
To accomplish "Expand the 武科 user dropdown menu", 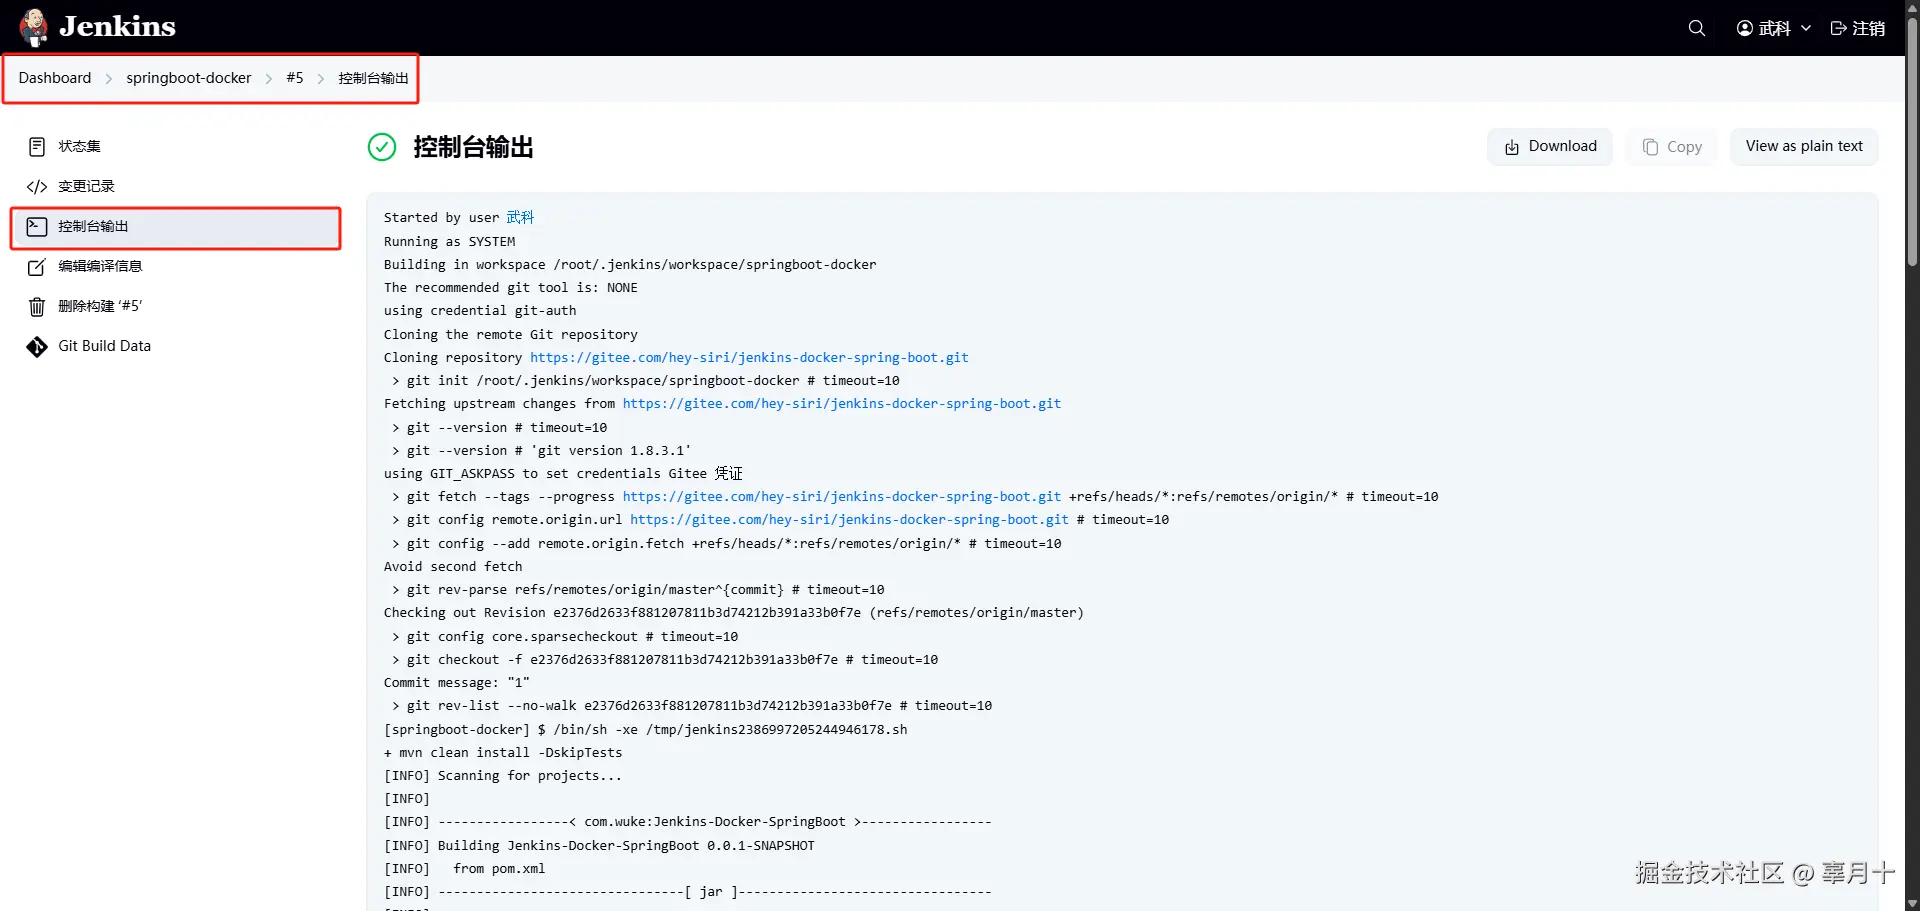I will point(1805,28).
